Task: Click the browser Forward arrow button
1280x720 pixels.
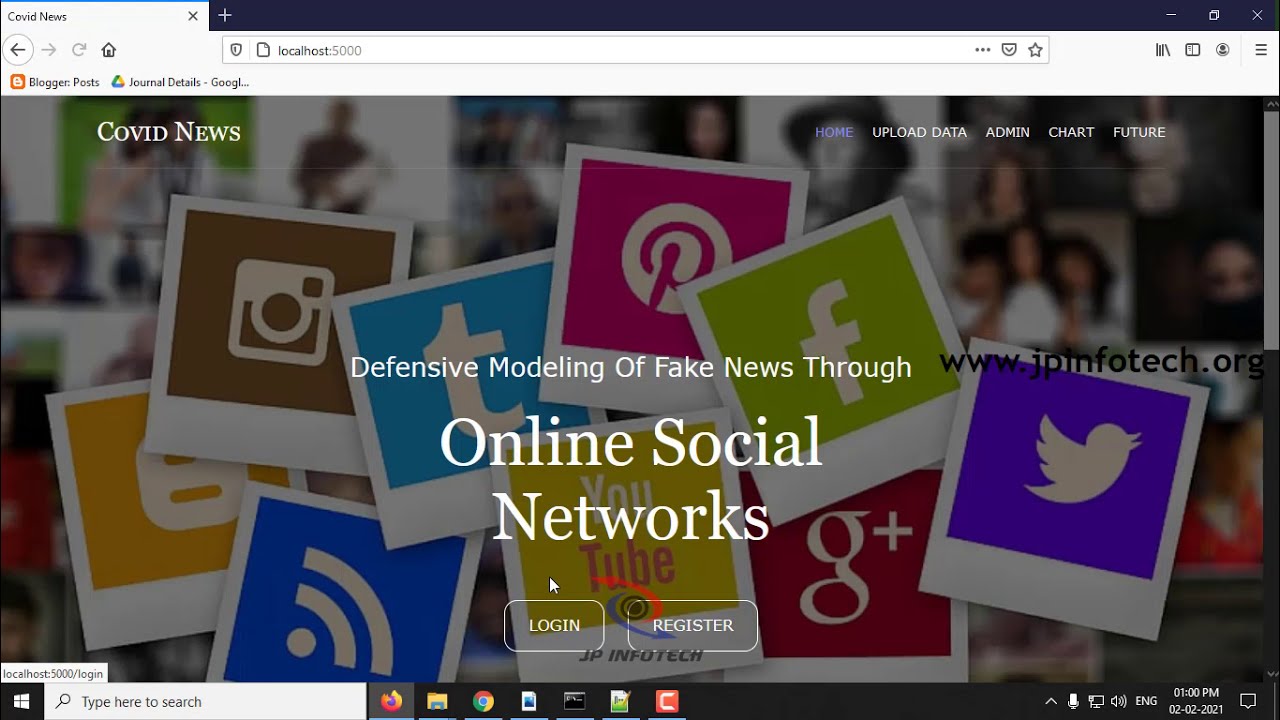Action: click(49, 50)
